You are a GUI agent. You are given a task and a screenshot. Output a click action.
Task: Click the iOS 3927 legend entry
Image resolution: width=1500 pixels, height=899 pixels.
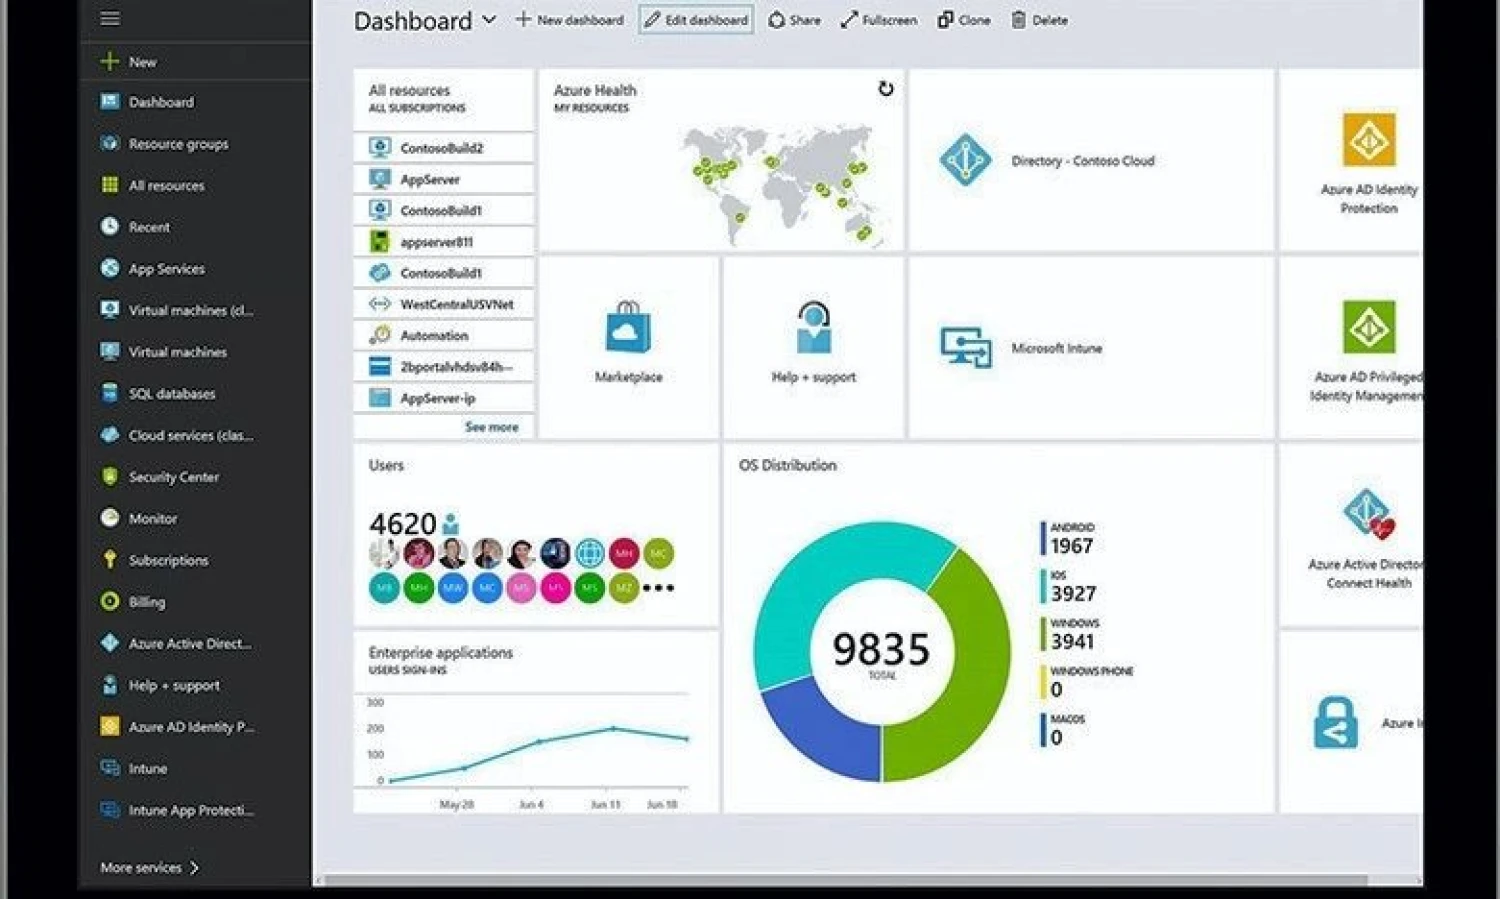tap(1069, 587)
